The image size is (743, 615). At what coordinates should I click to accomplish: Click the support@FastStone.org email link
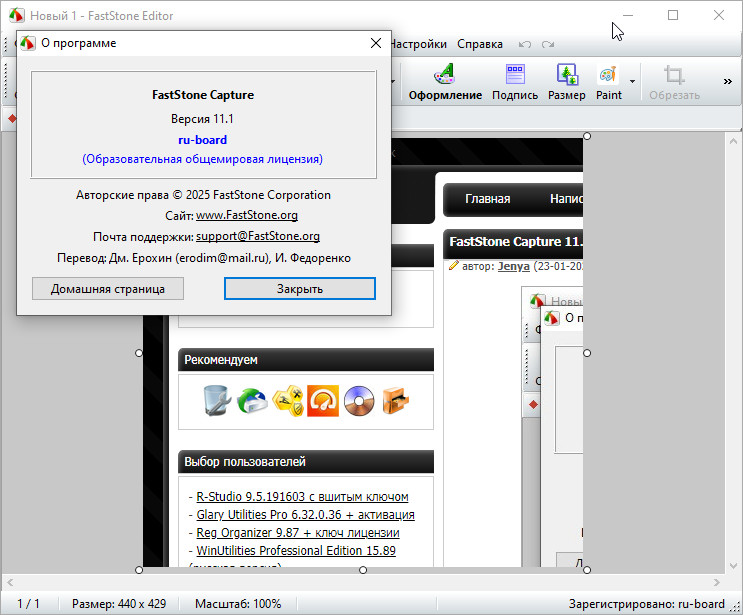258,237
